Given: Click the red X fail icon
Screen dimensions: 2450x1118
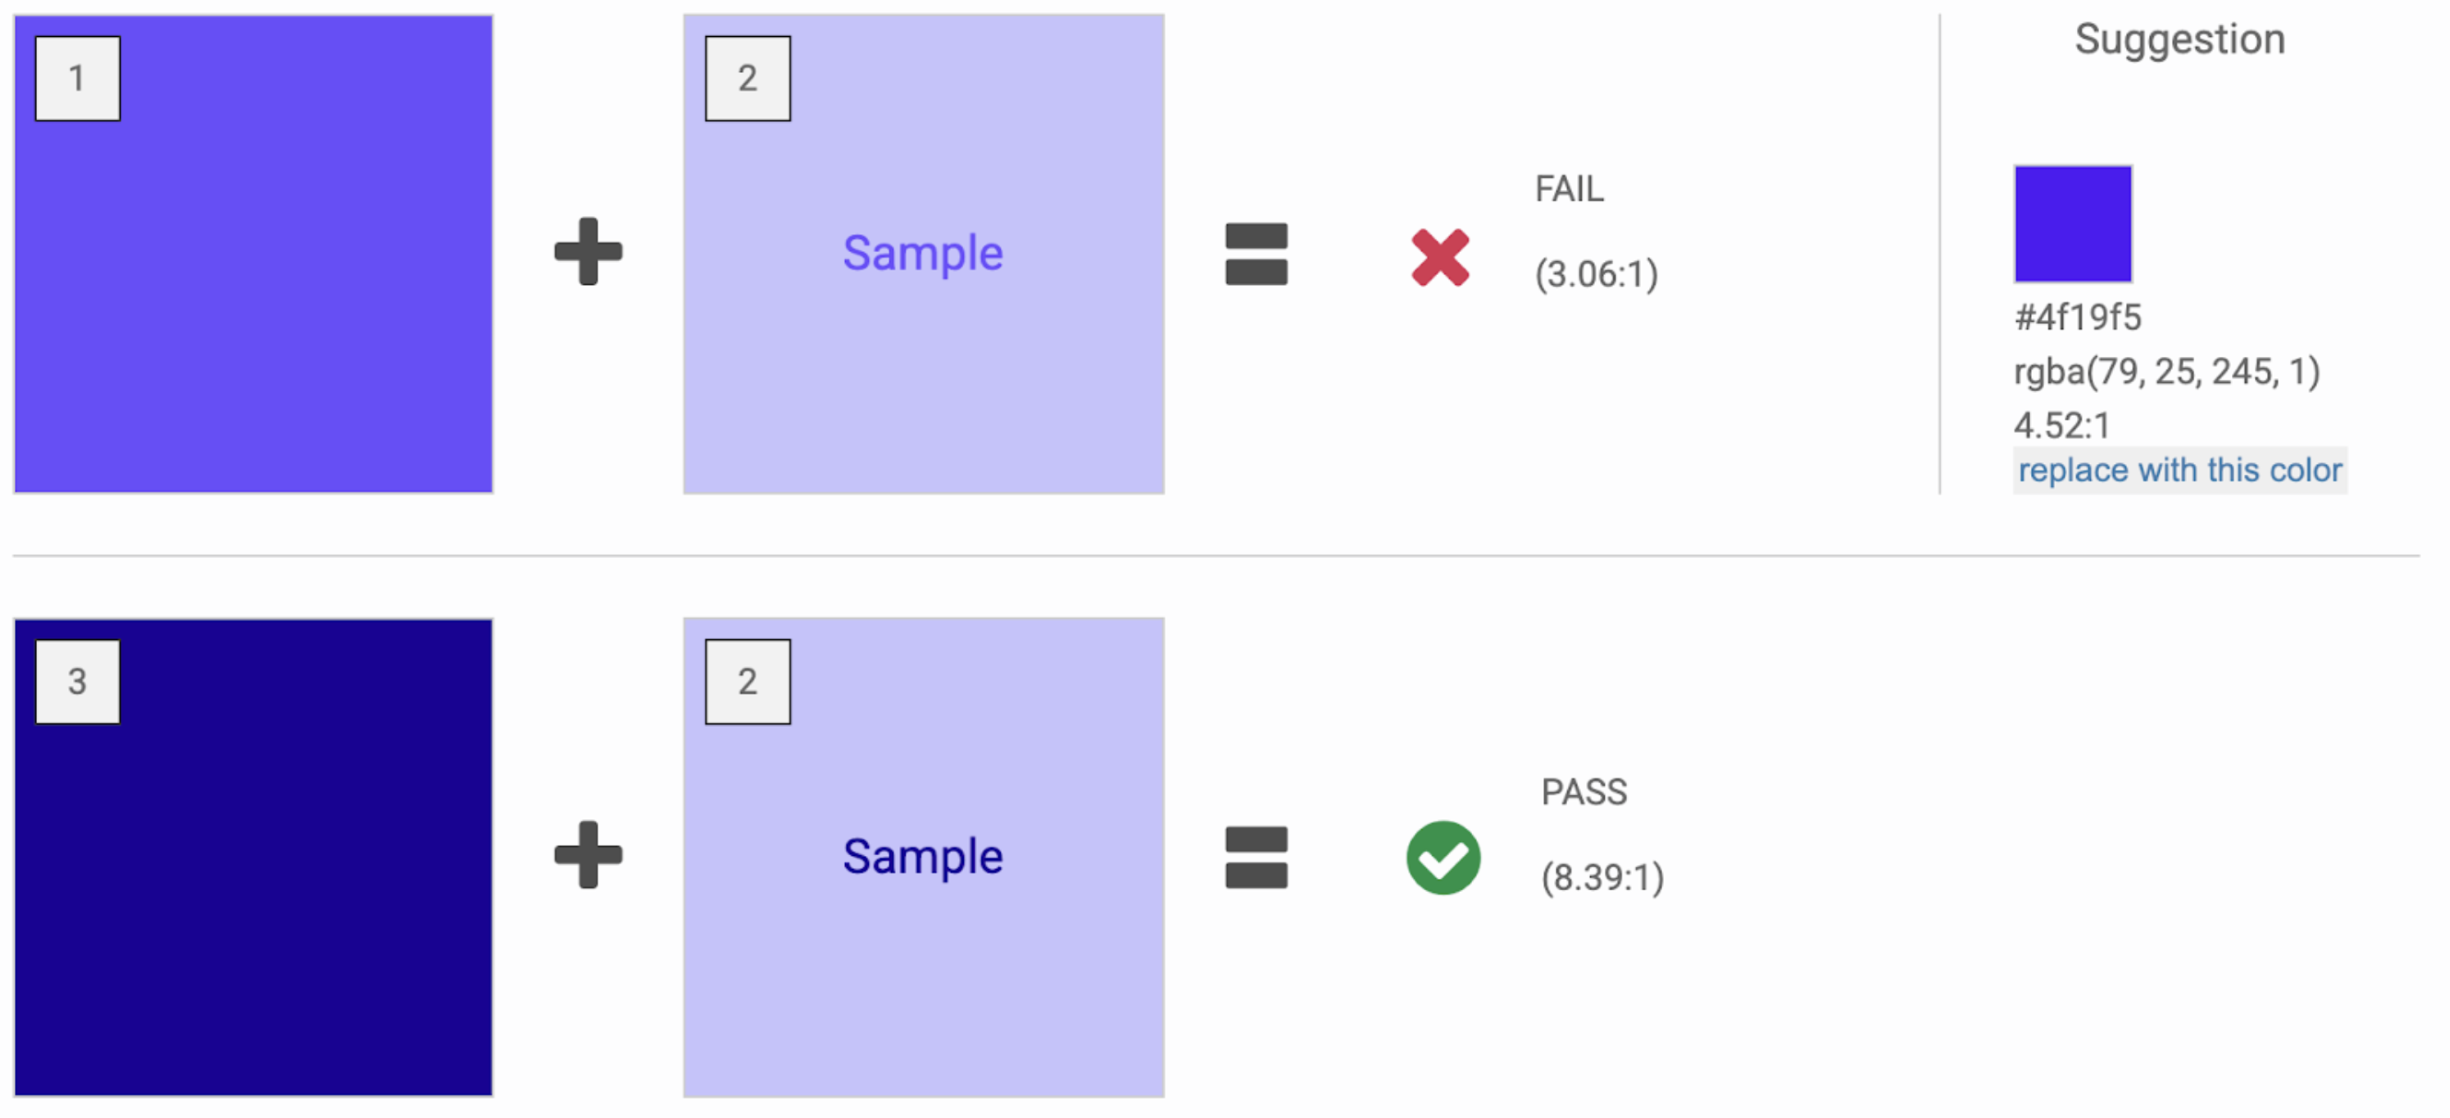Looking at the screenshot, I should [1440, 257].
